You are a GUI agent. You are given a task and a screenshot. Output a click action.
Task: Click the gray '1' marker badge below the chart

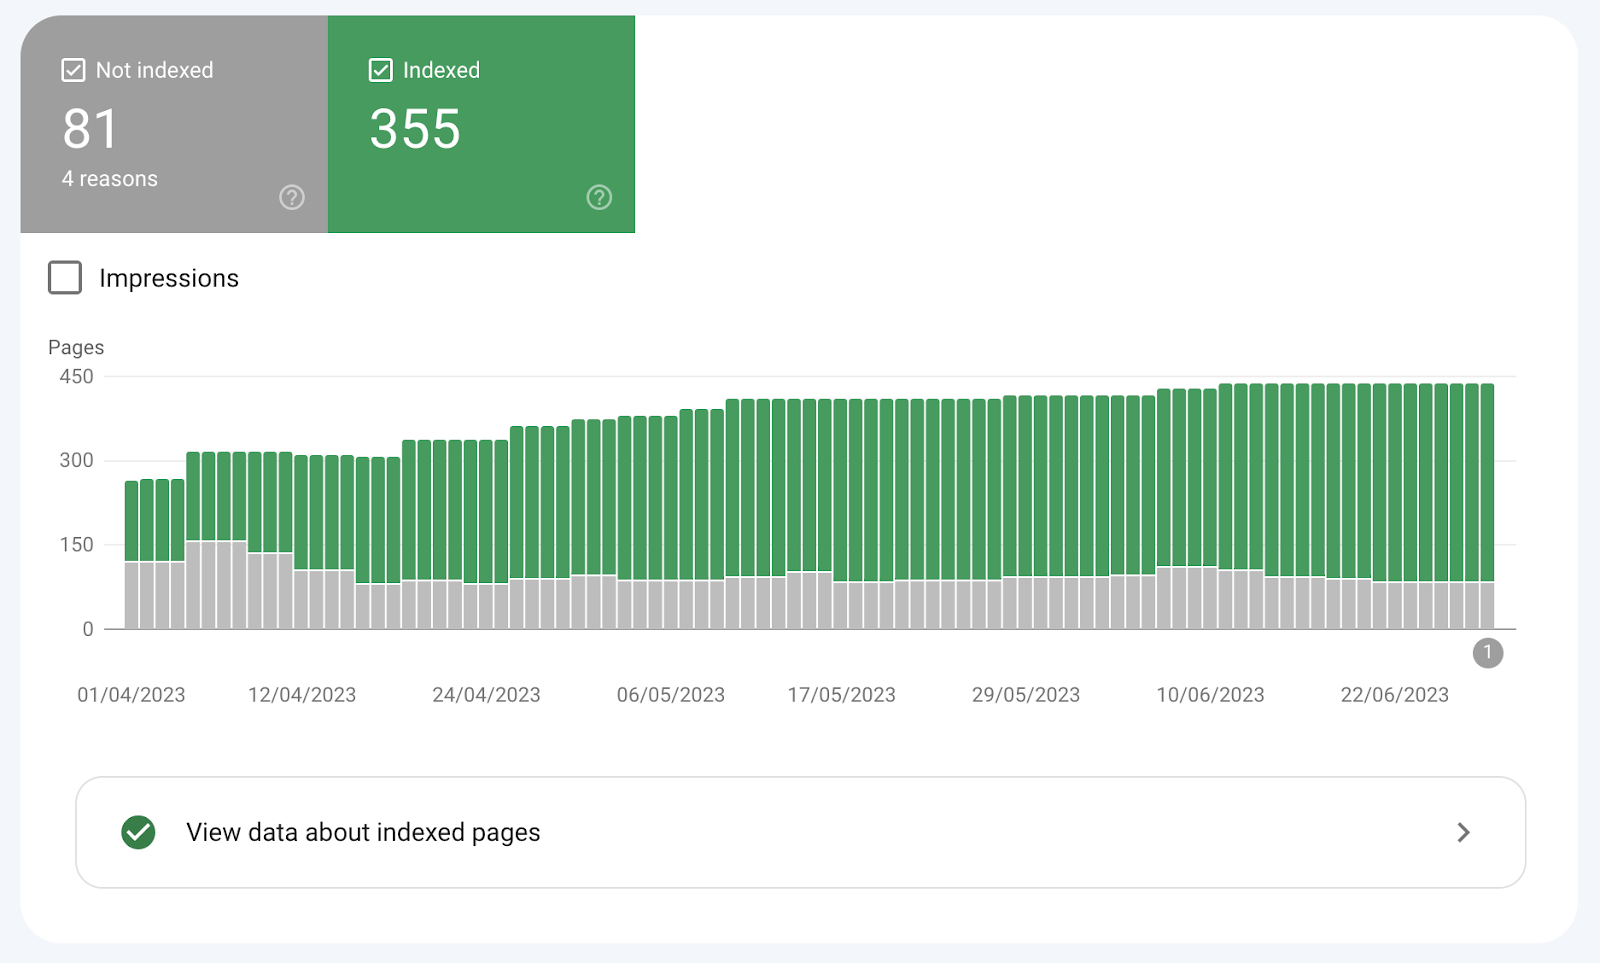[x=1488, y=653]
